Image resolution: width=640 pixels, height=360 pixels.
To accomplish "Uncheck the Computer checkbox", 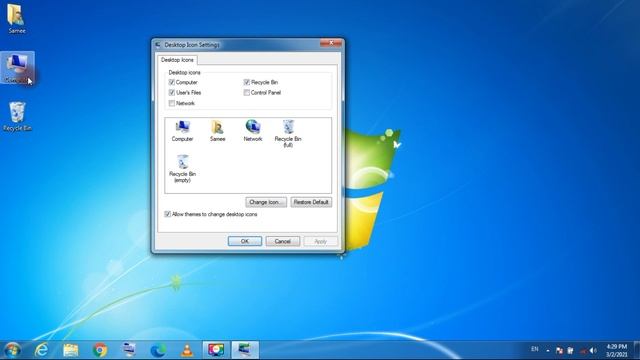I will 172,82.
